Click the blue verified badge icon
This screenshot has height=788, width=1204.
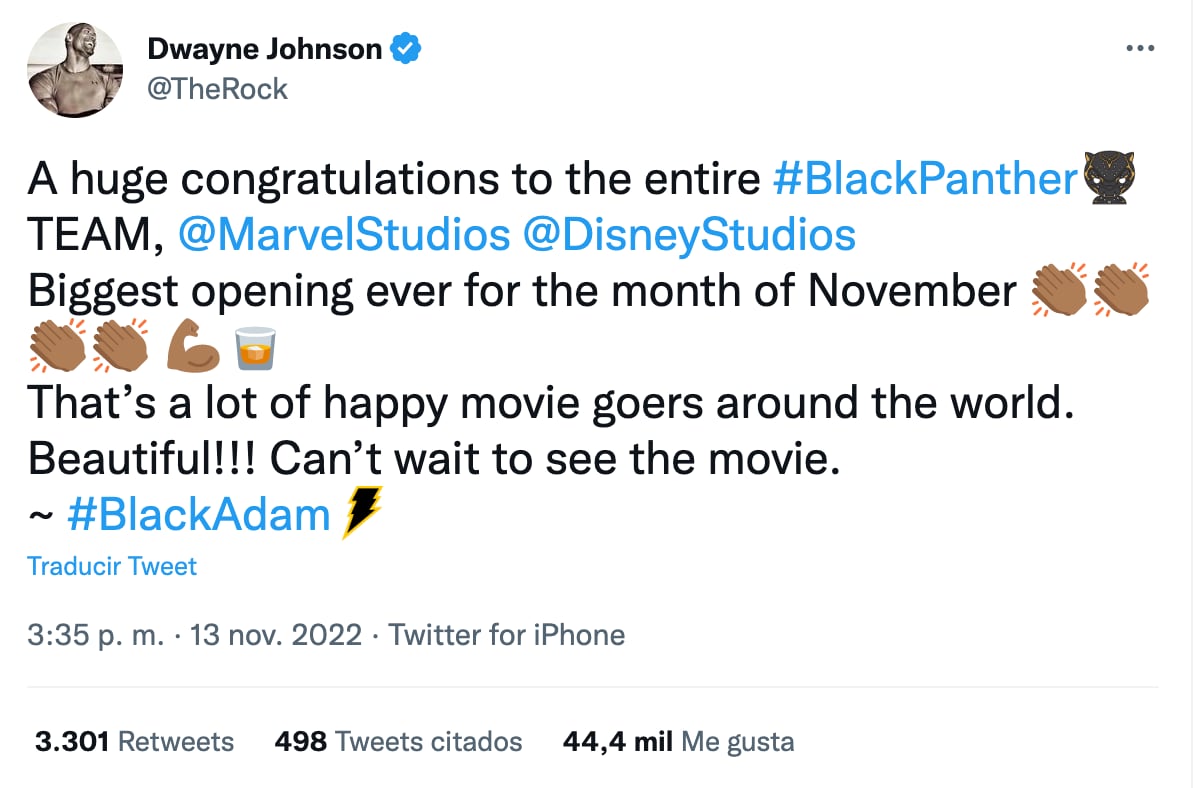pos(404,48)
